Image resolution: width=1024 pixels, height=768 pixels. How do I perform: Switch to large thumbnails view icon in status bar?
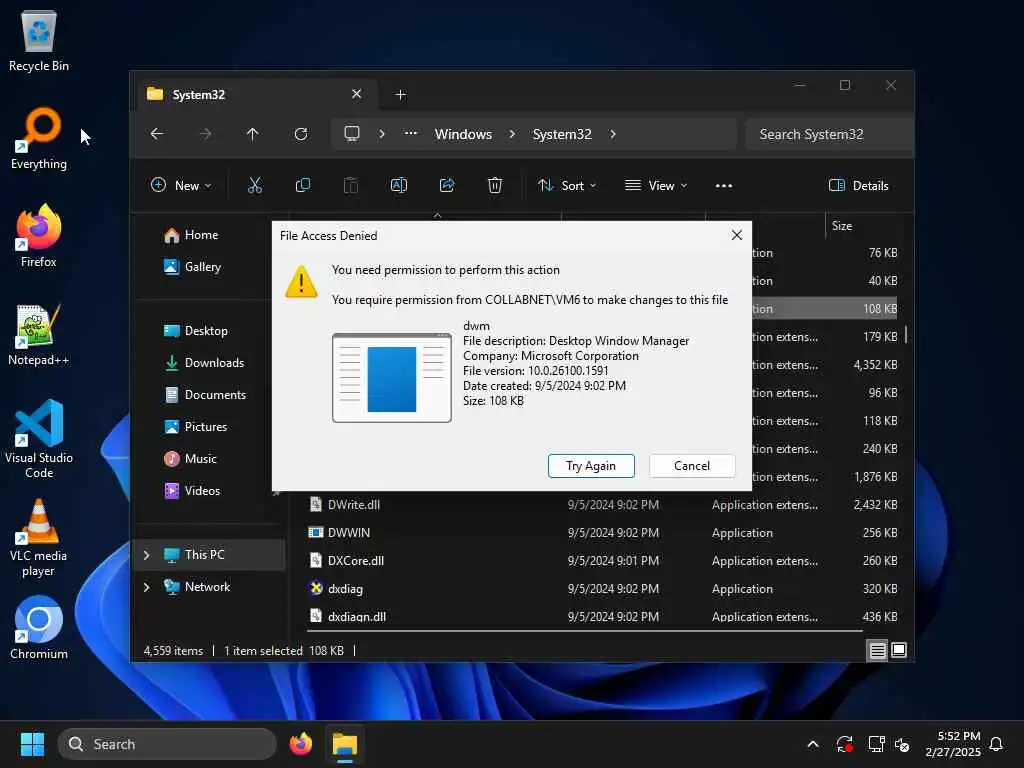click(x=899, y=650)
